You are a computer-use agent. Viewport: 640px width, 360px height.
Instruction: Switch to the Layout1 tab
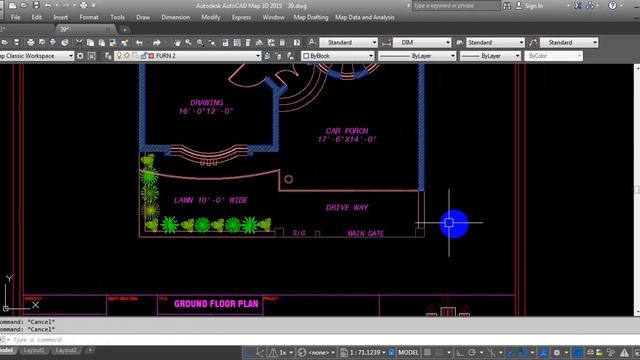[33, 351]
